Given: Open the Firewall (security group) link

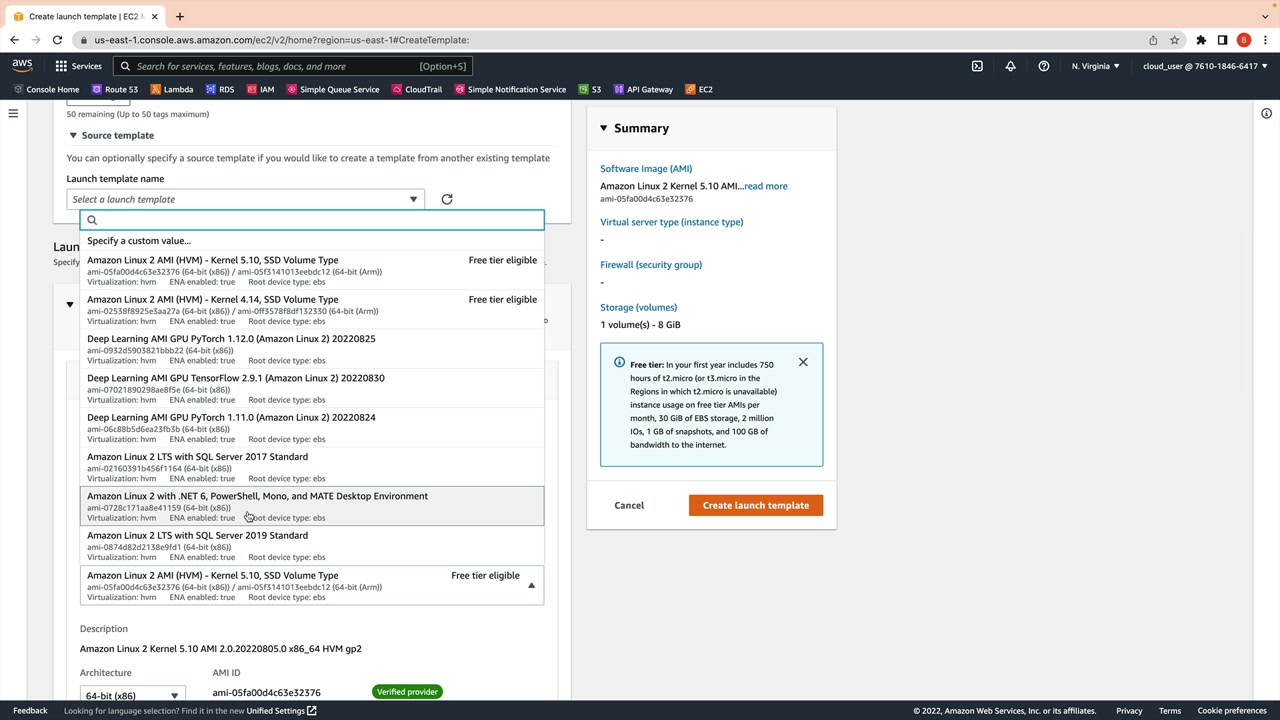Looking at the screenshot, I should pos(651,265).
